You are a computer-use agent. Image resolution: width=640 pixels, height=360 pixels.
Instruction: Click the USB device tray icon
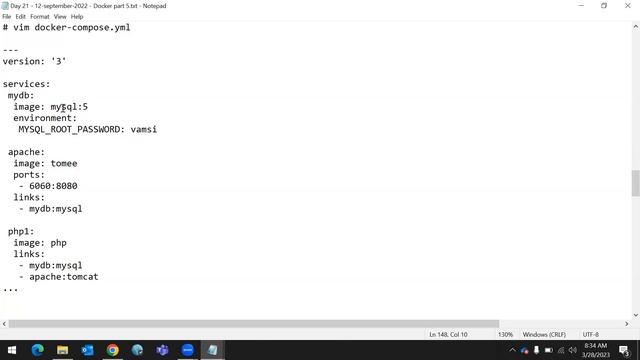pyautogui.click(x=536, y=350)
